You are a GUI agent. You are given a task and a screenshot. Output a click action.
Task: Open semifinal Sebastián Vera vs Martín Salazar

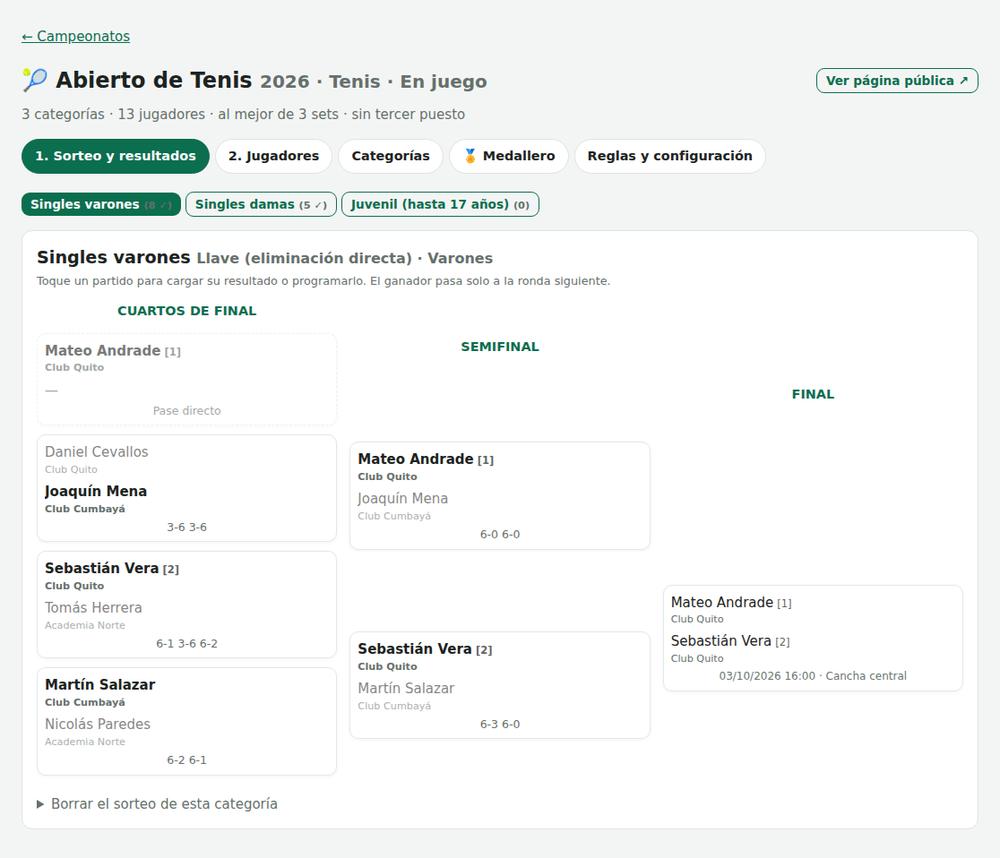click(500, 685)
